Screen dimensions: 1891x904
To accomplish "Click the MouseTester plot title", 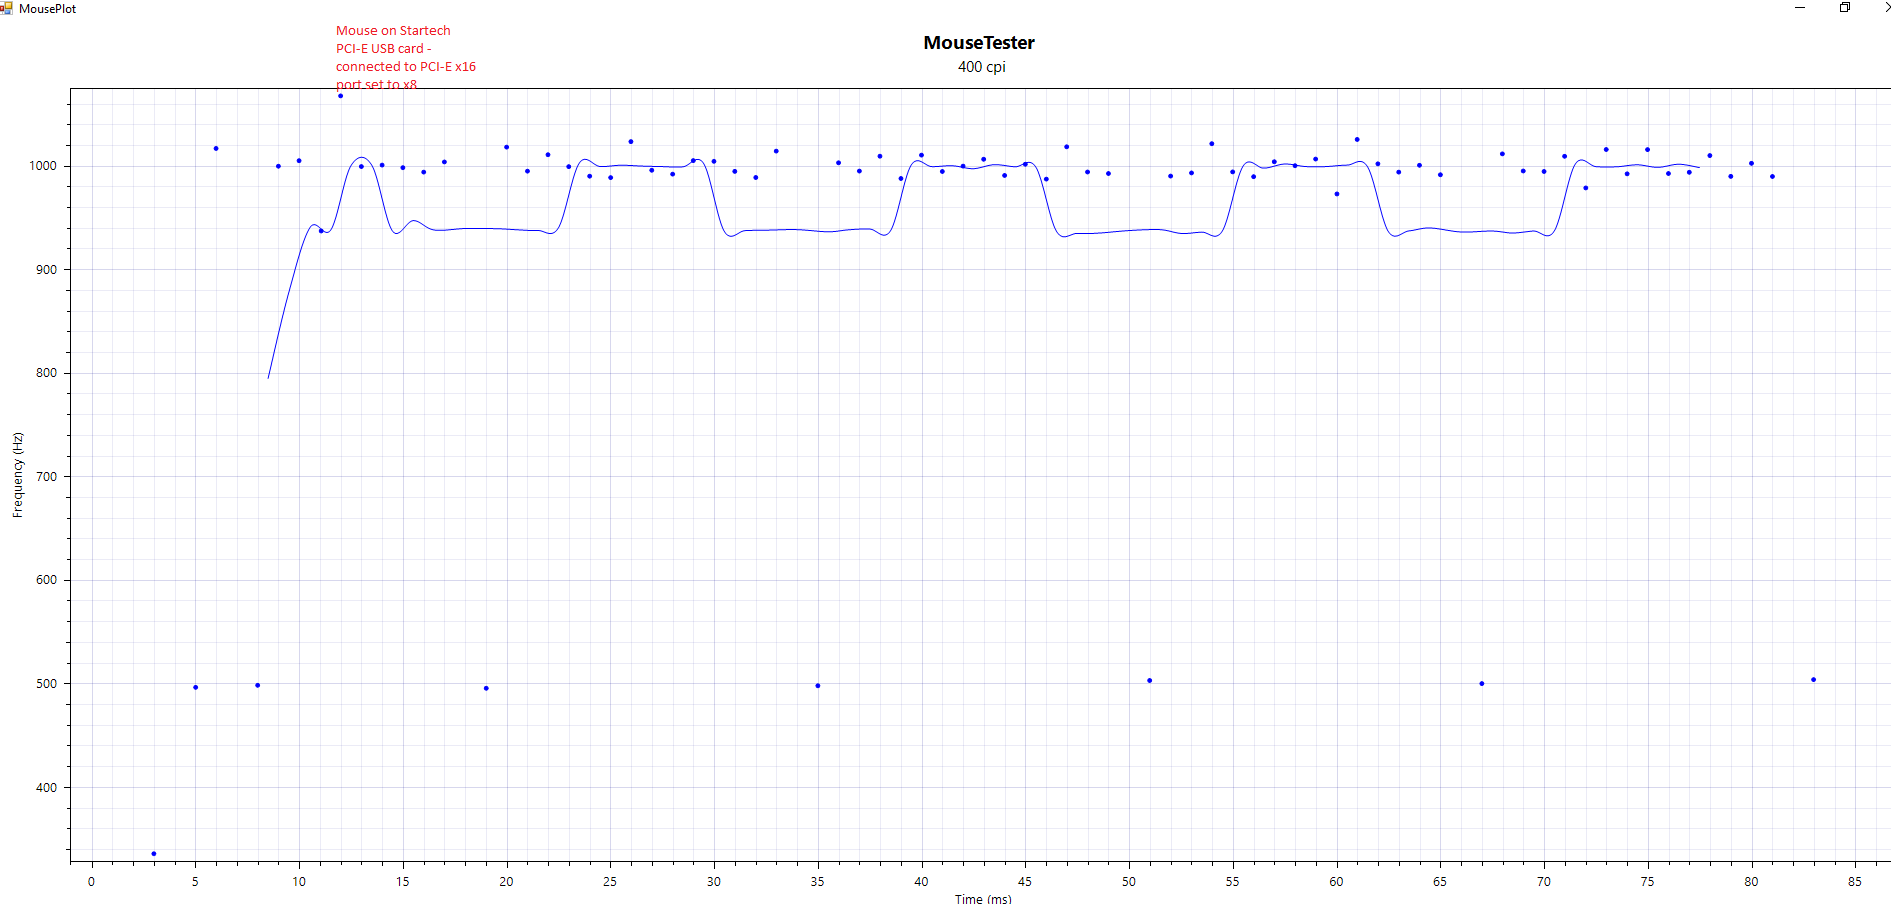I will click(978, 43).
